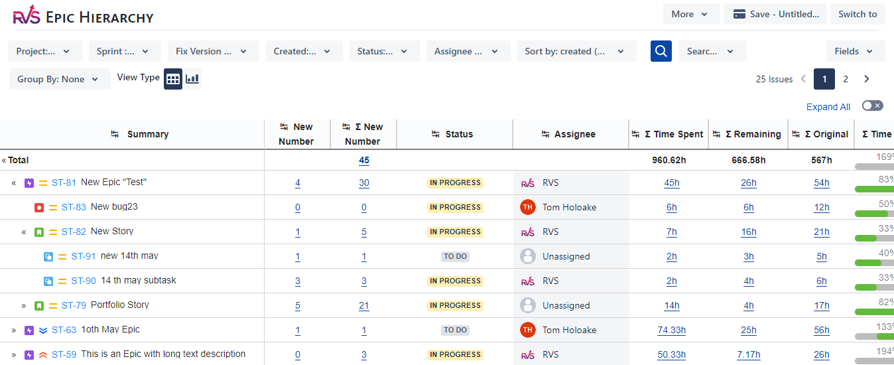This screenshot has height=365, width=894.
Task: Open issue link ST-79
Action: click(x=74, y=306)
